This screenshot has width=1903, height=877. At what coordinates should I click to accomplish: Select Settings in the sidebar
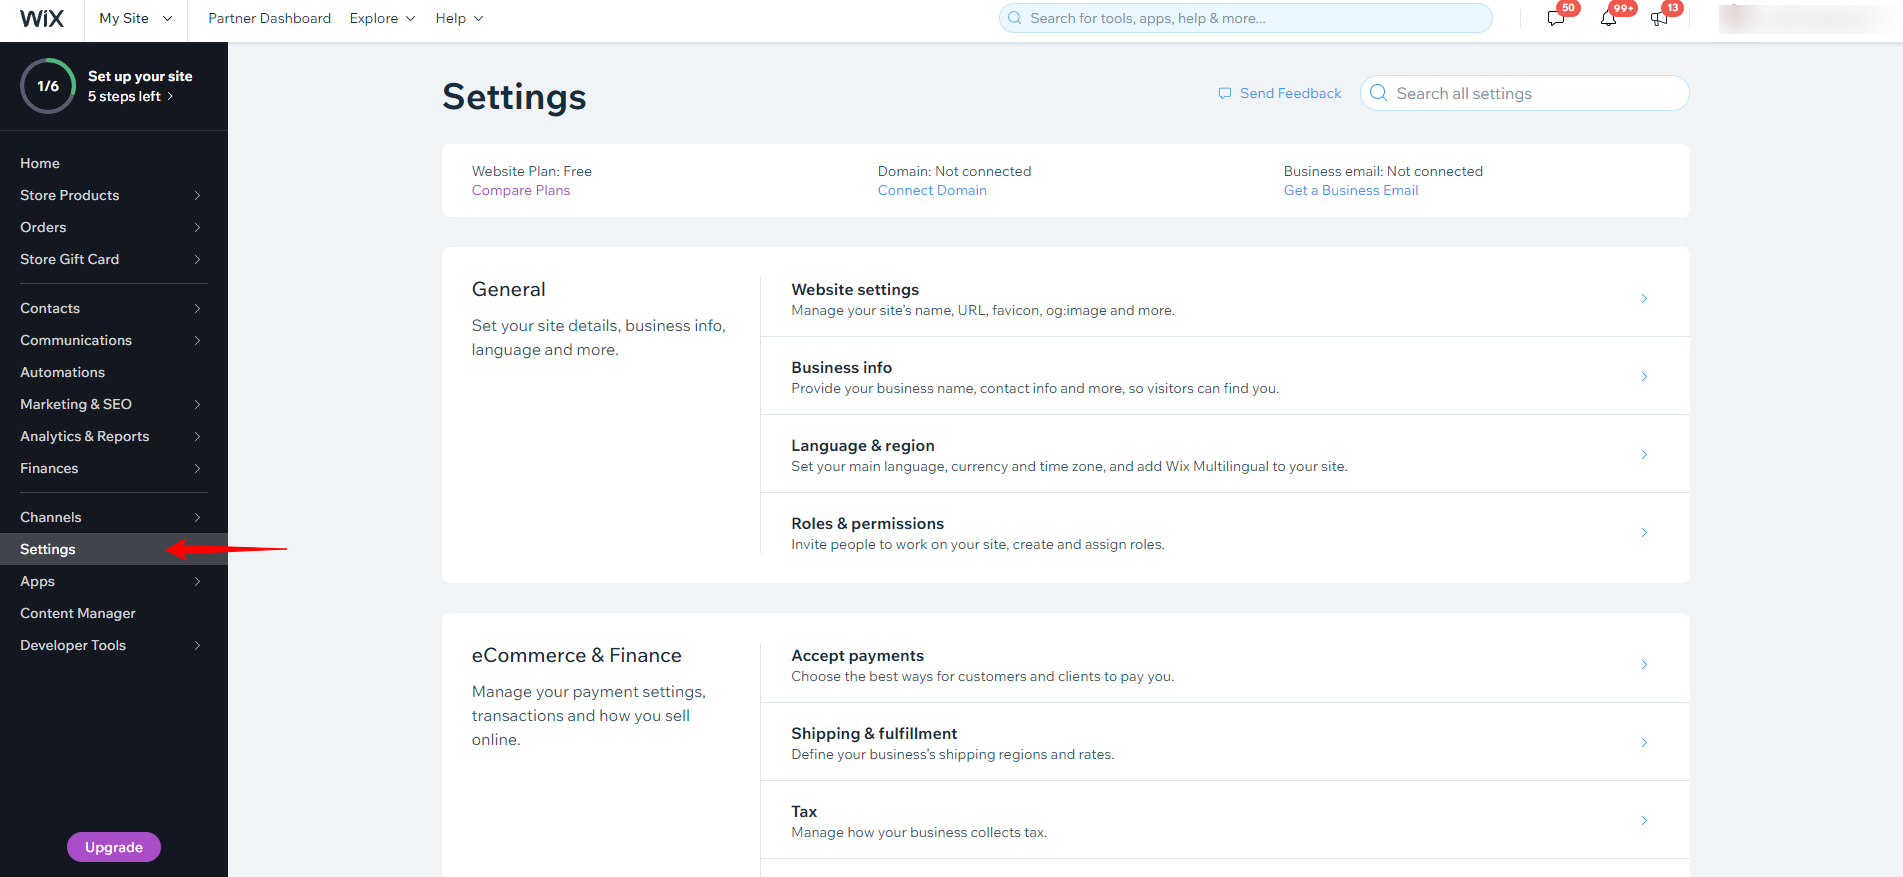point(114,549)
